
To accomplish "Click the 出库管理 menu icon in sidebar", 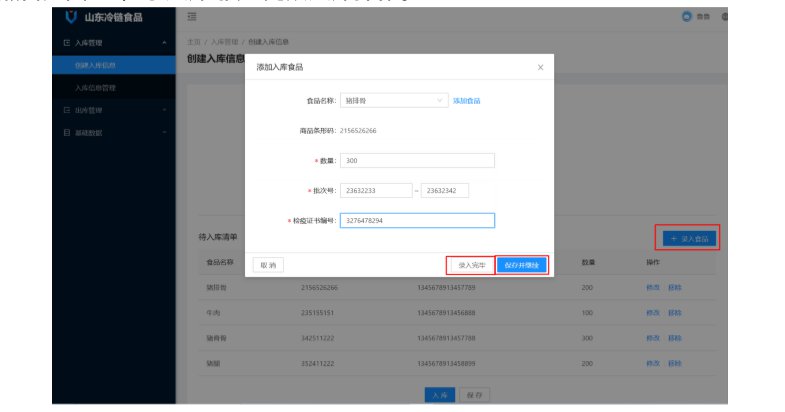I will (x=67, y=110).
